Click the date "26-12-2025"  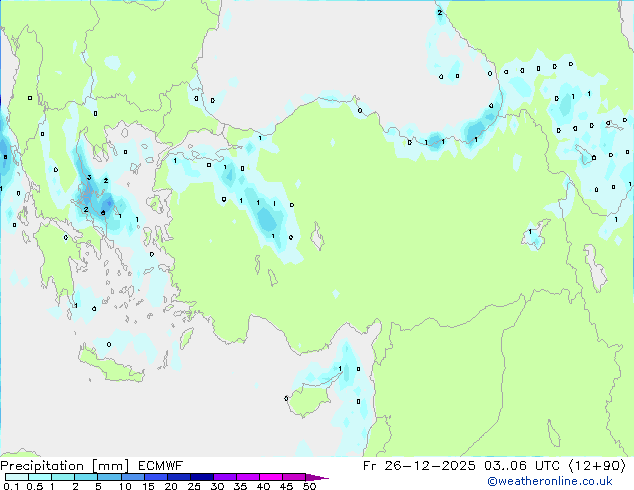tap(429, 466)
